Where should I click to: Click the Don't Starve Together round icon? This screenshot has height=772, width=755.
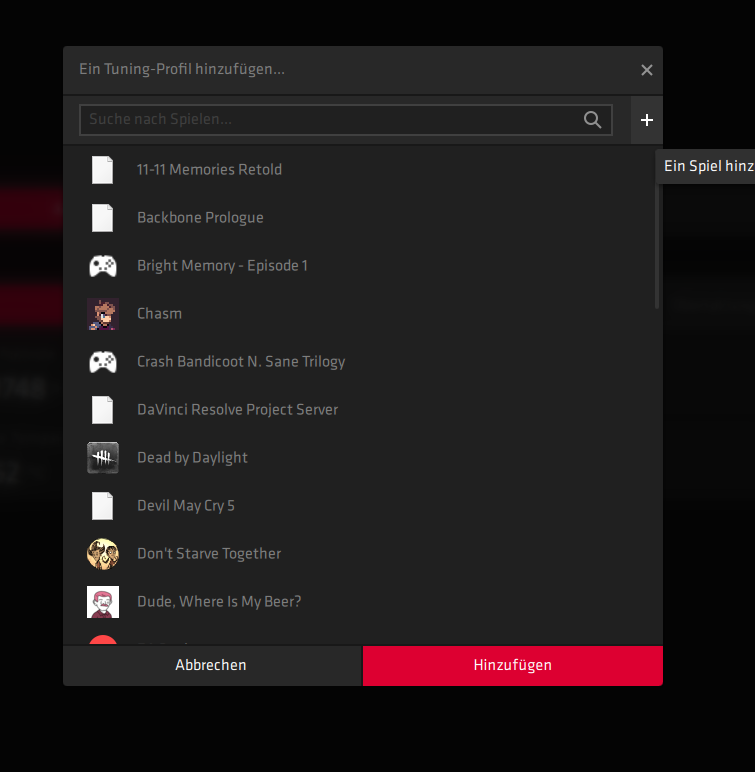click(x=103, y=554)
